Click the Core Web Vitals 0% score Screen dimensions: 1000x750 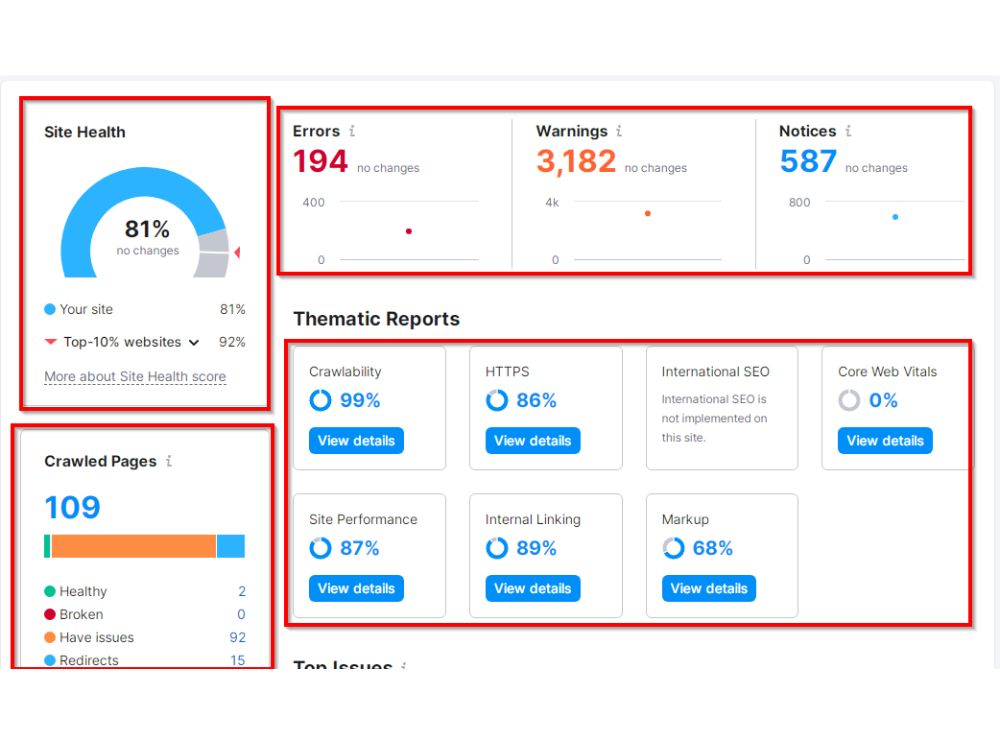(x=883, y=401)
